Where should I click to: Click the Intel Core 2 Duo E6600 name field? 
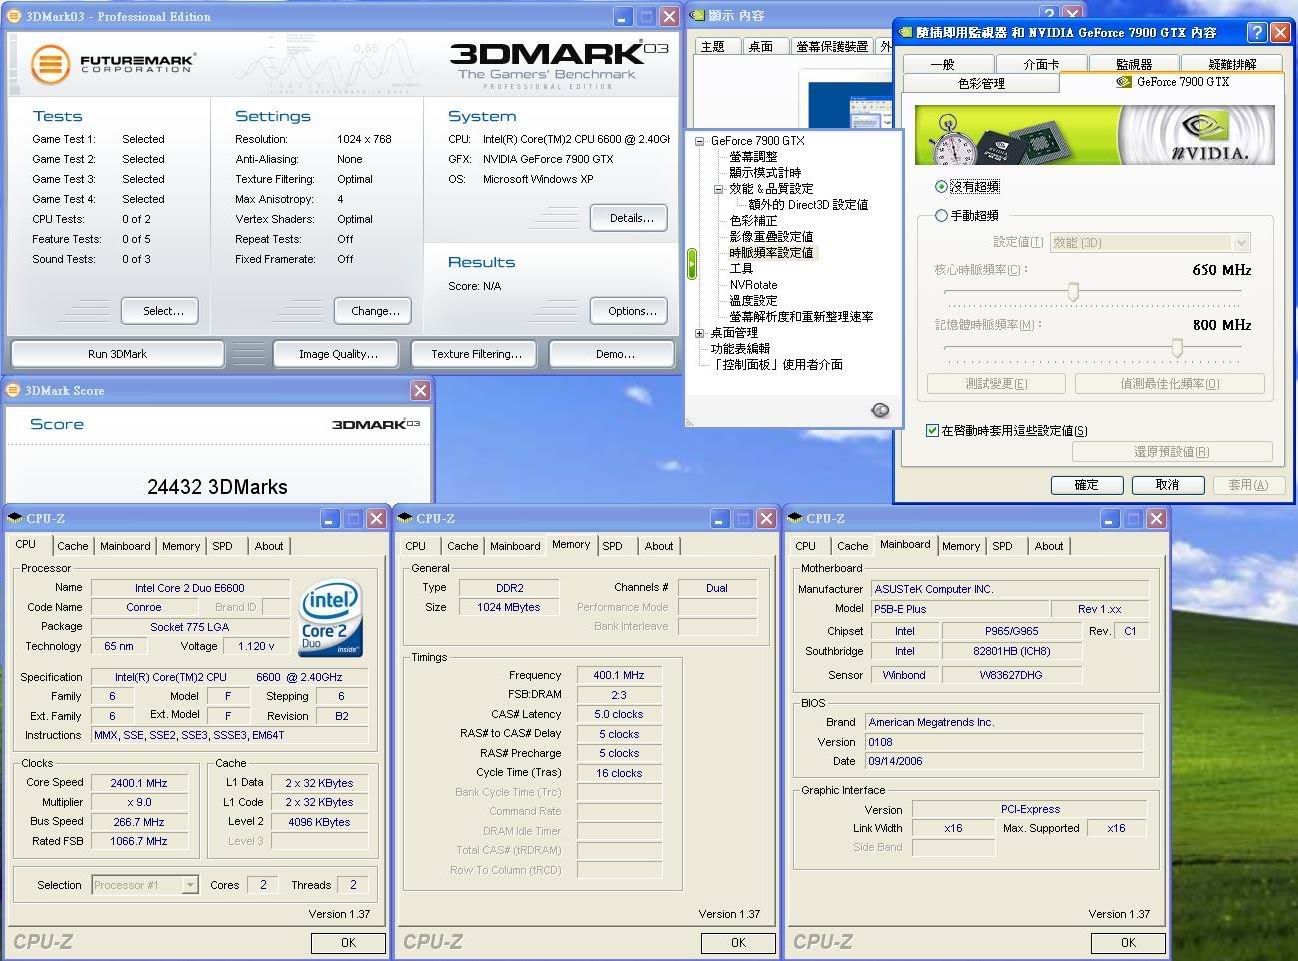pyautogui.click(x=190, y=588)
